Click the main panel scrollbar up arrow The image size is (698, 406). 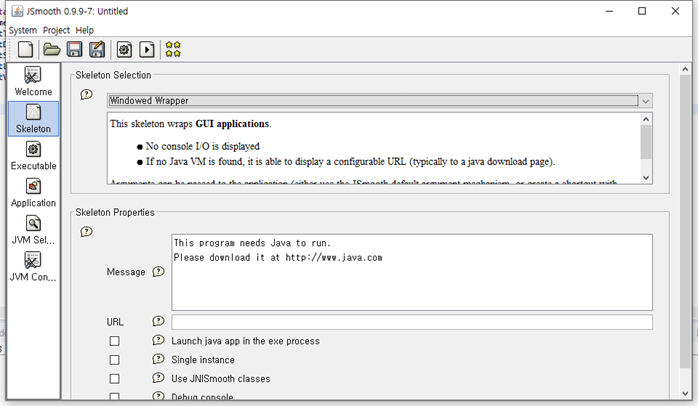click(x=685, y=69)
